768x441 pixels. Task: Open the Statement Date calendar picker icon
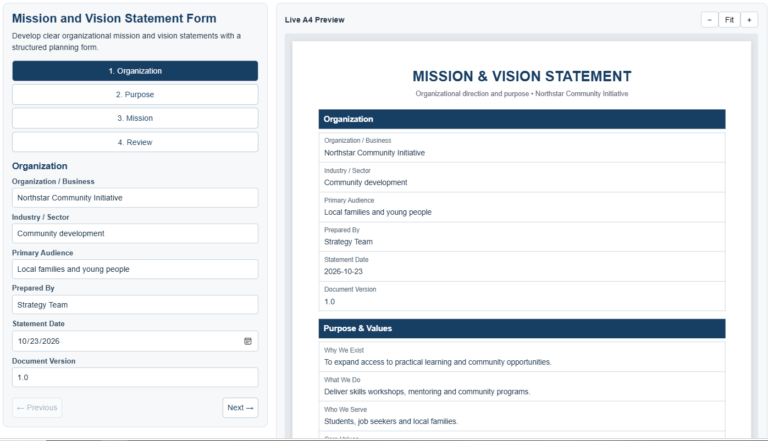[x=248, y=341]
